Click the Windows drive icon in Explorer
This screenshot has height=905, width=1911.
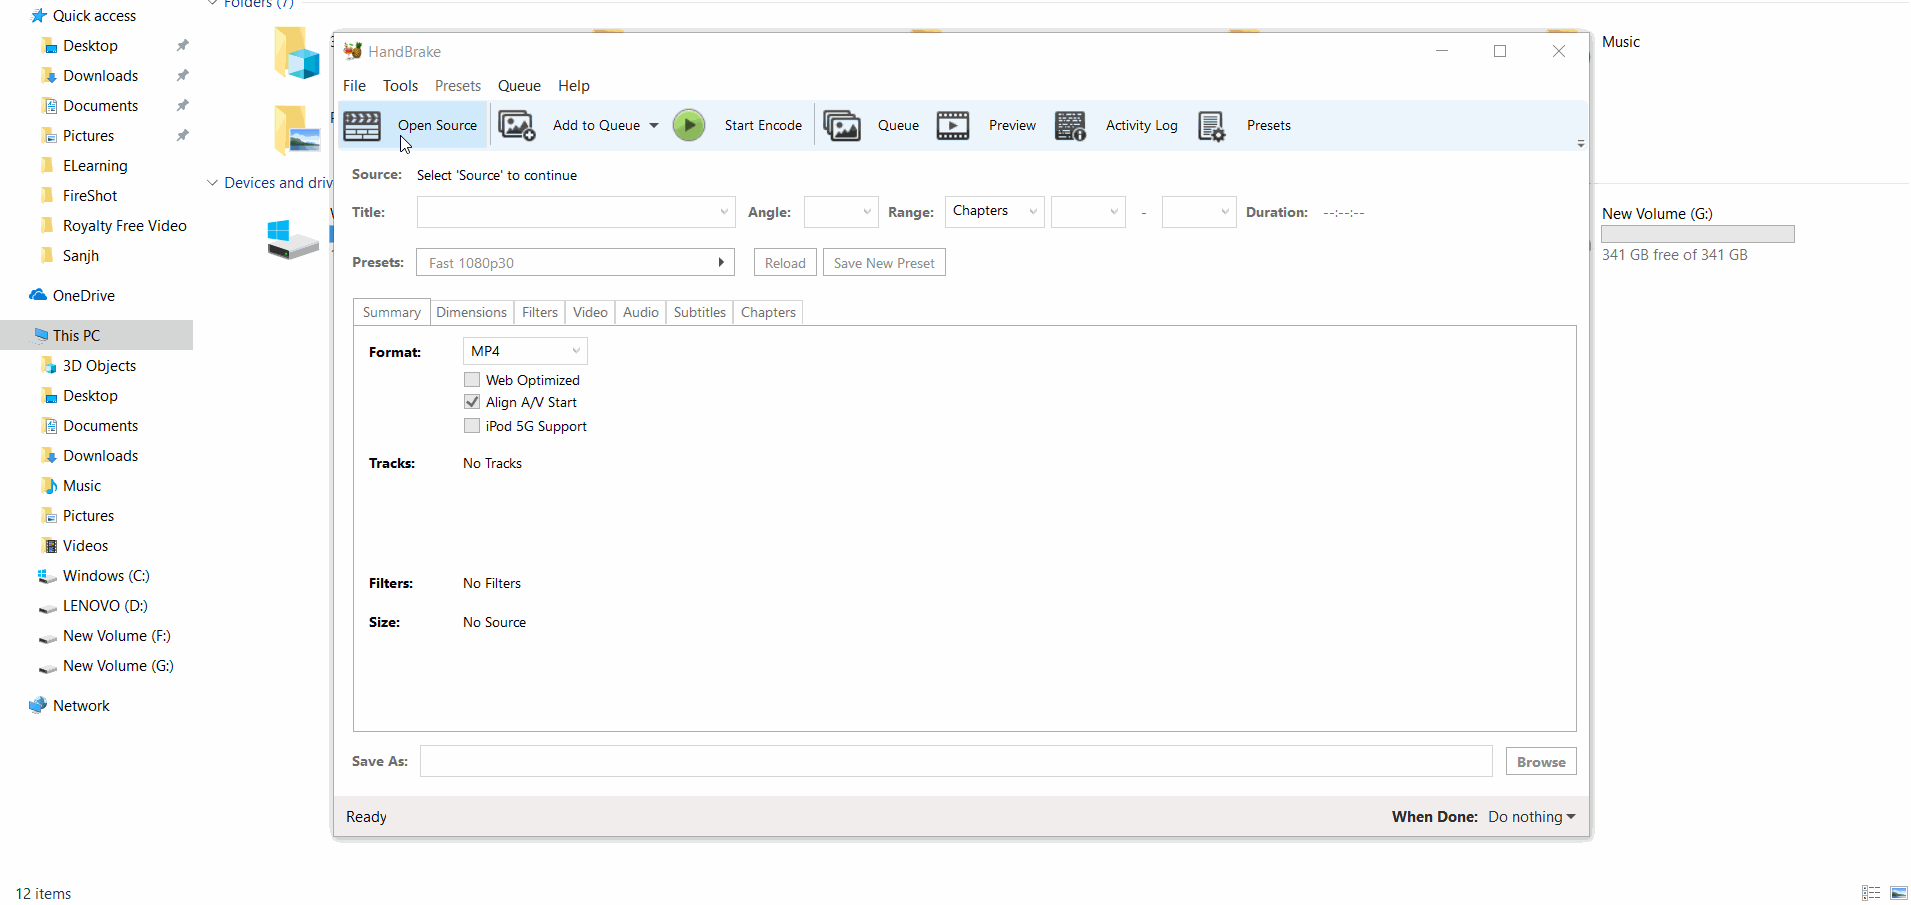(x=293, y=239)
